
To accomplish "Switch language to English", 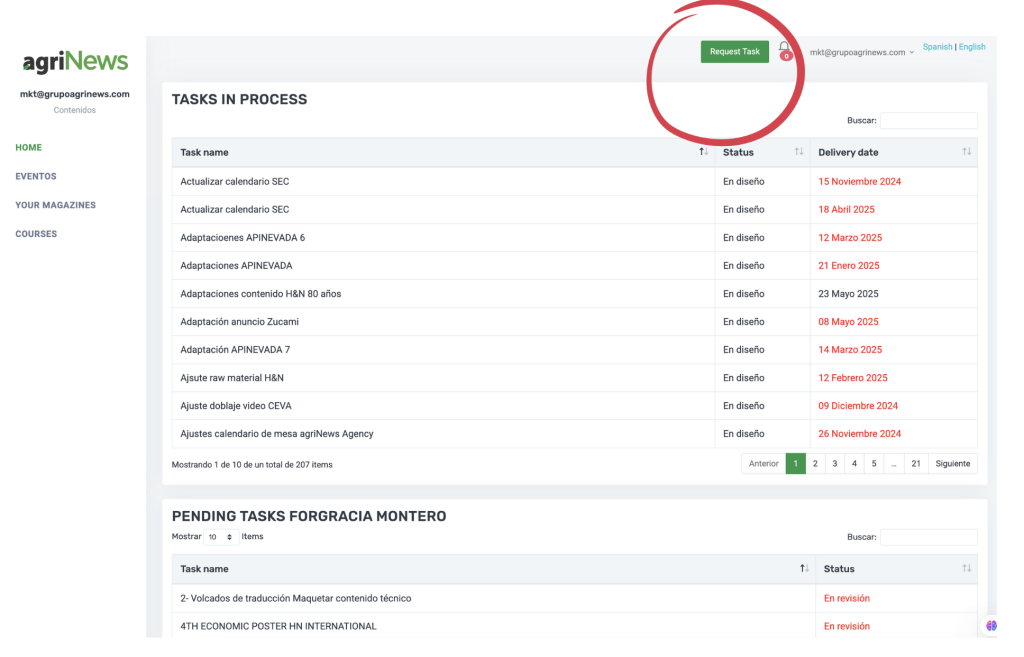I will coord(972,47).
